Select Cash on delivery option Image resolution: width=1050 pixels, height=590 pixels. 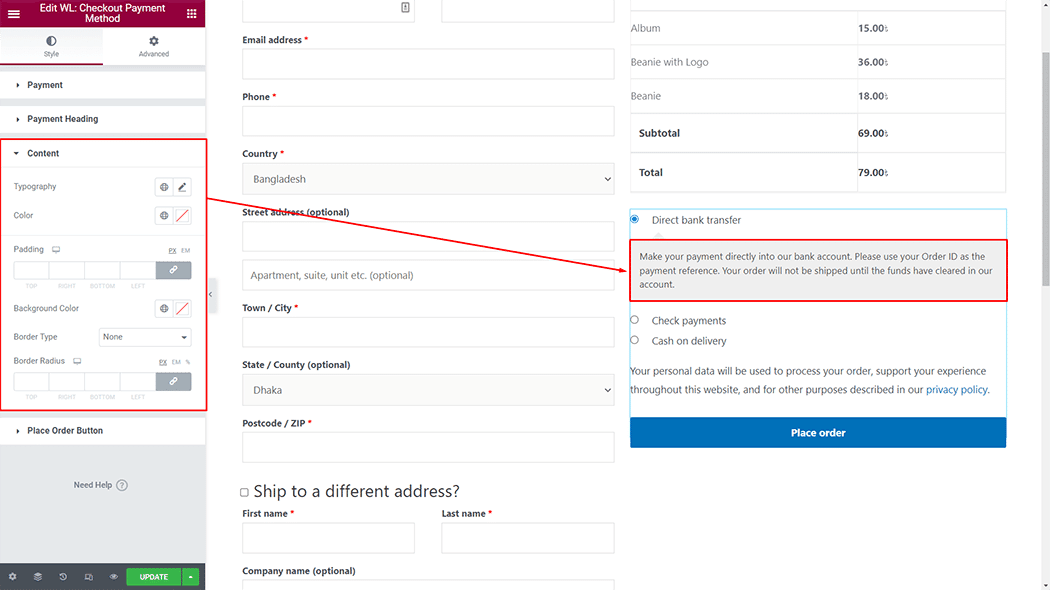click(x=634, y=340)
